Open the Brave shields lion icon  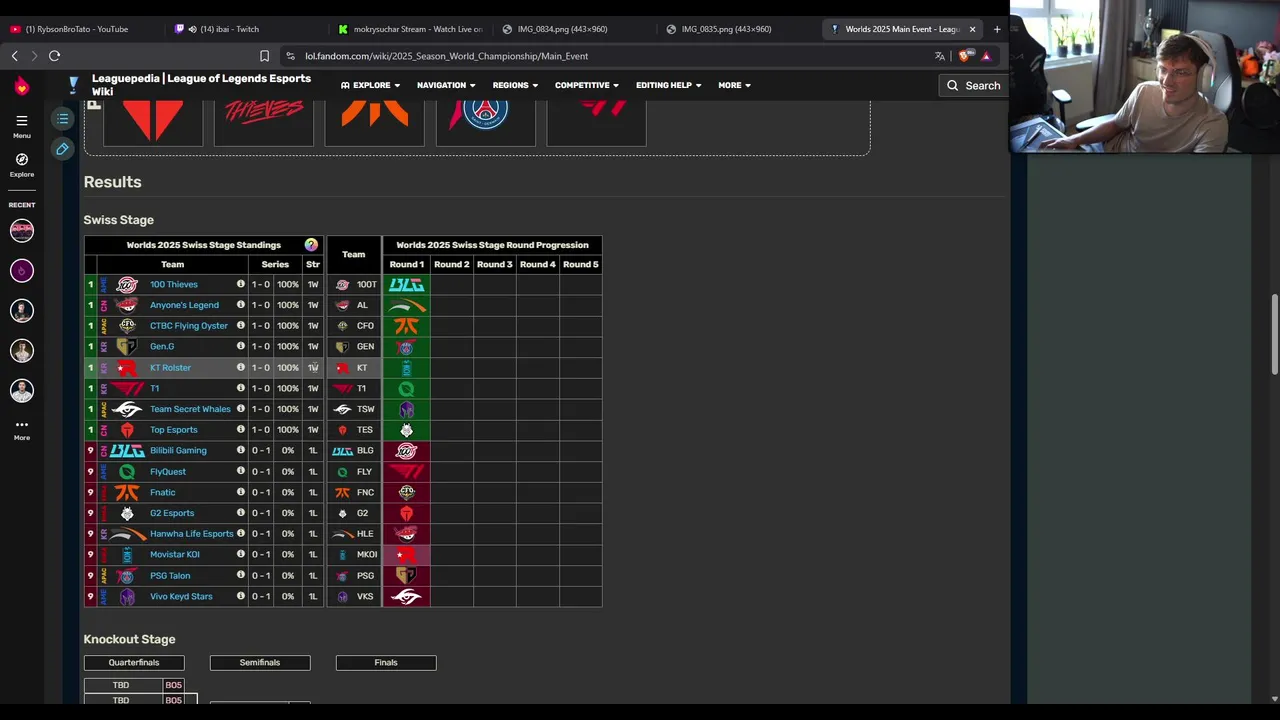click(964, 56)
